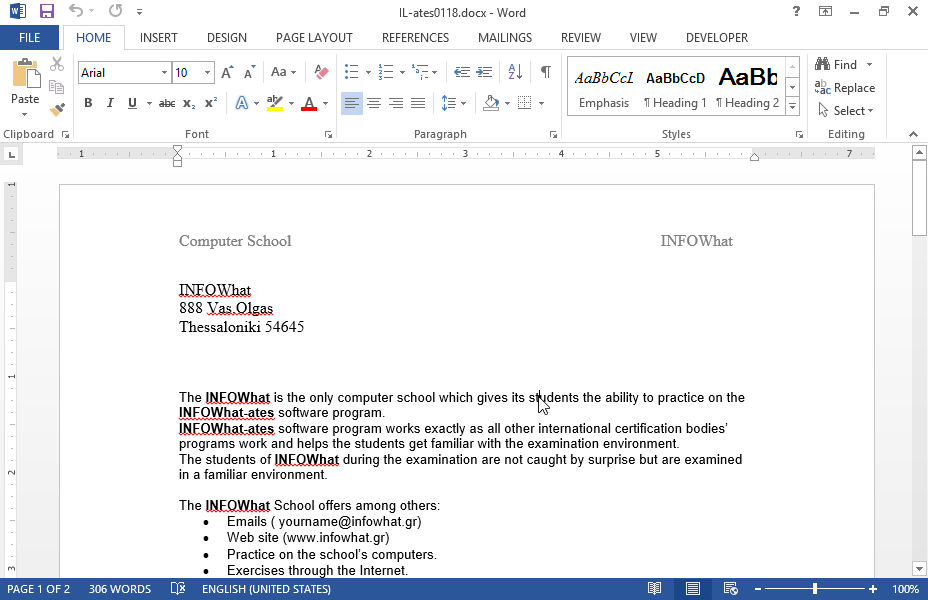Toggle Bold formatting
The image size is (928, 600).
(x=88, y=103)
